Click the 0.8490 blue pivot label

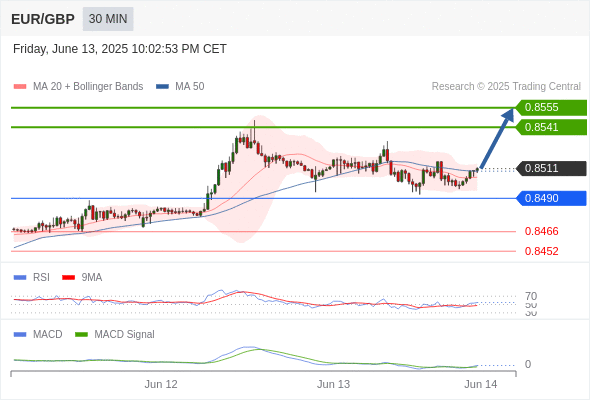tap(551, 198)
